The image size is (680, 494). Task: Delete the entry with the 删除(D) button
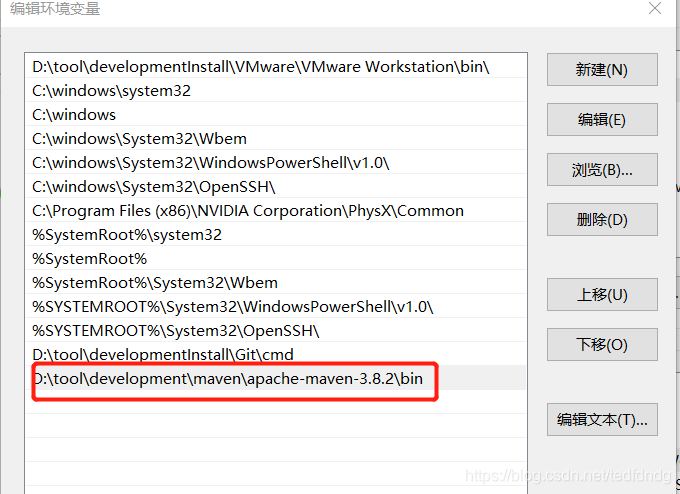coord(602,219)
